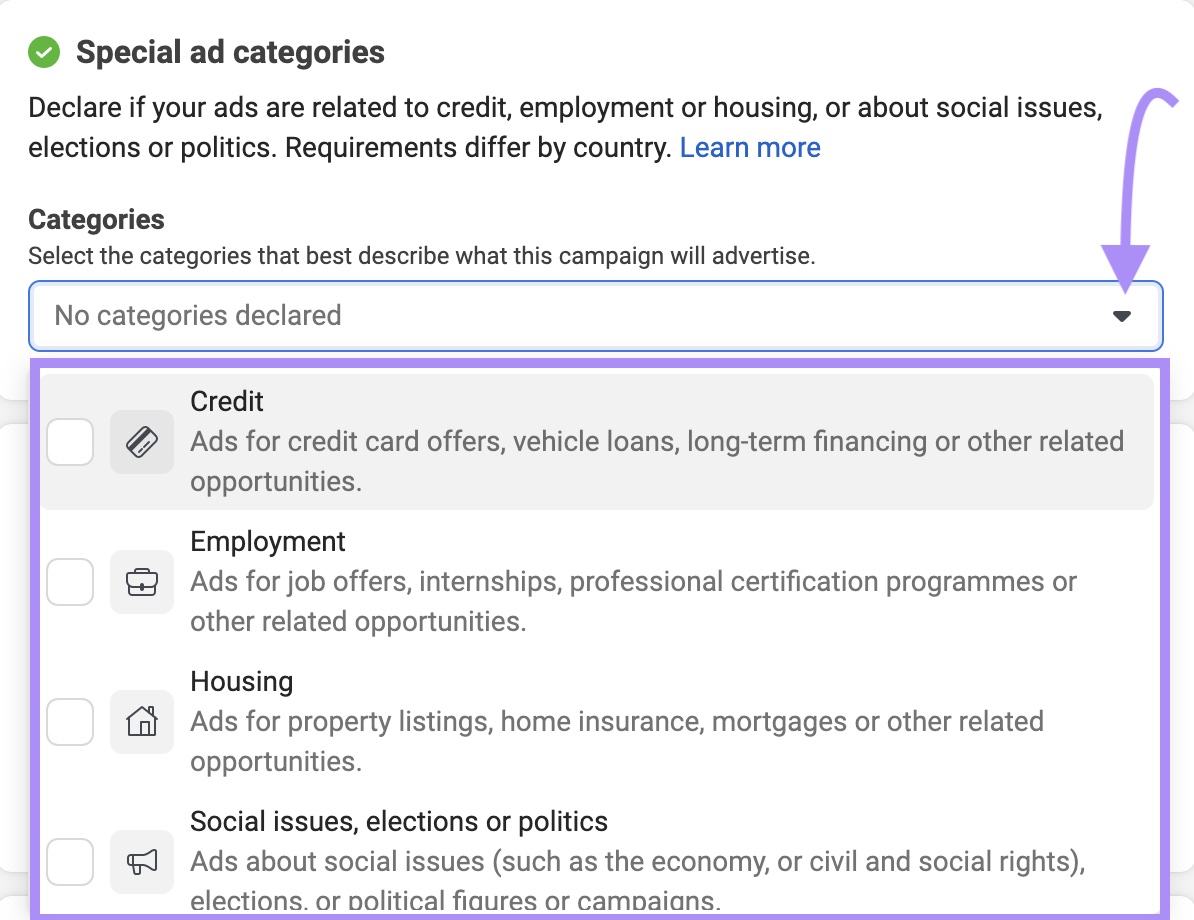
Task: Select the Credit option row
Action: tap(600, 441)
